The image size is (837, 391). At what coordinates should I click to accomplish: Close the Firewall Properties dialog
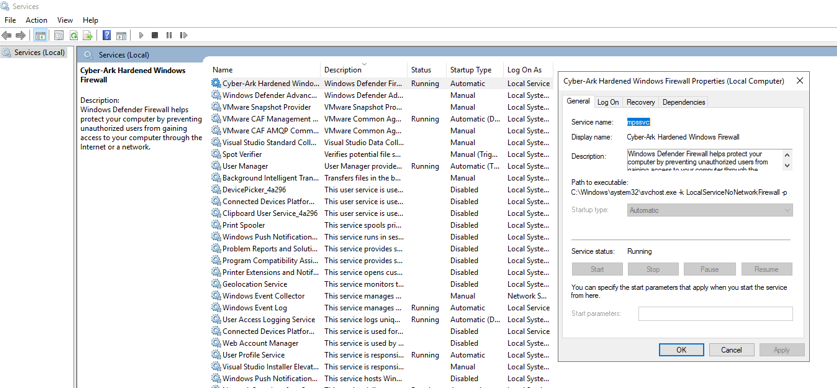pyautogui.click(x=799, y=81)
